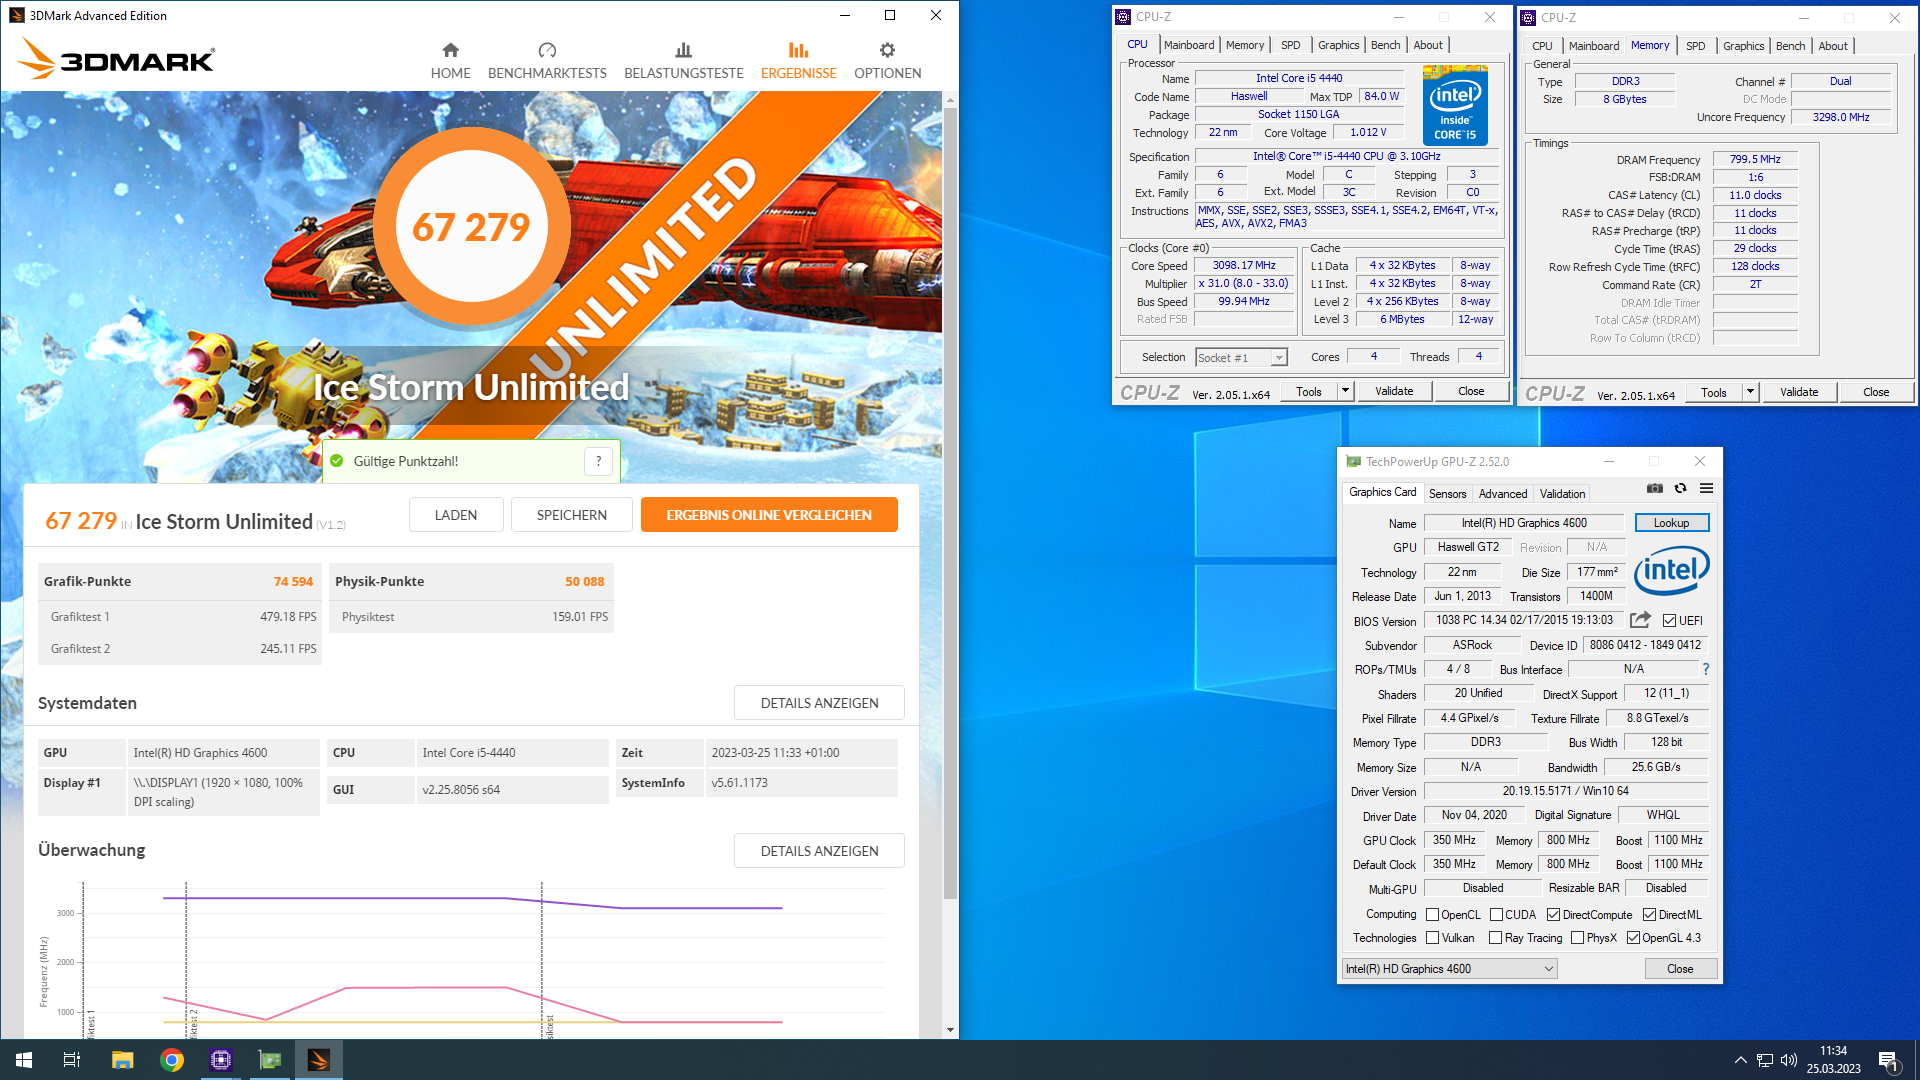This screenshot has width=1920, height=1080.
Task: Switch to Graphics tab in right CPU-Z window
Action: tap(1743, 46)
